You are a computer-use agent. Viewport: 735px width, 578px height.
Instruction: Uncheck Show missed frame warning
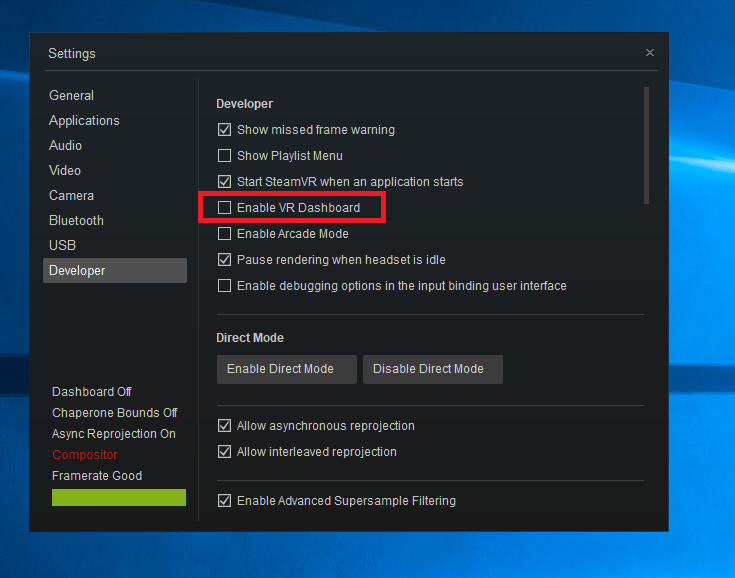(225, 130)
